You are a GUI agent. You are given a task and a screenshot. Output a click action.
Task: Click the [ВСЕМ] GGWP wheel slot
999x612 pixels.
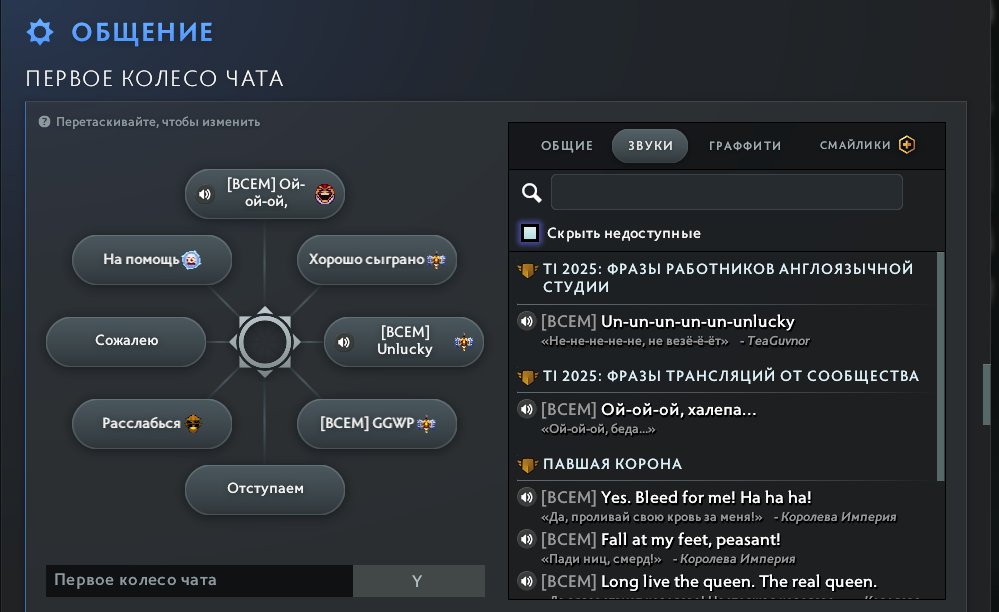pos(376,424)
